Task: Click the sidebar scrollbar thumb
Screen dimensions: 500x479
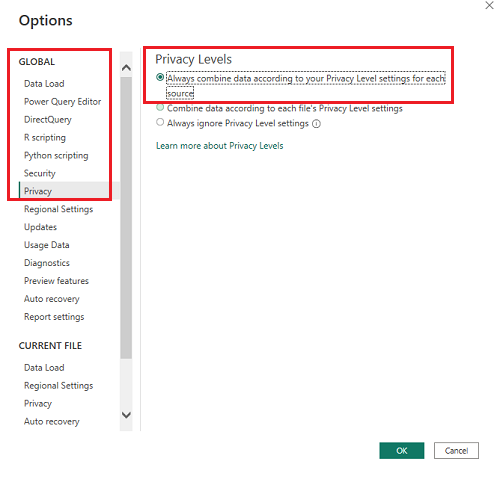Action: tap(126, 218)
